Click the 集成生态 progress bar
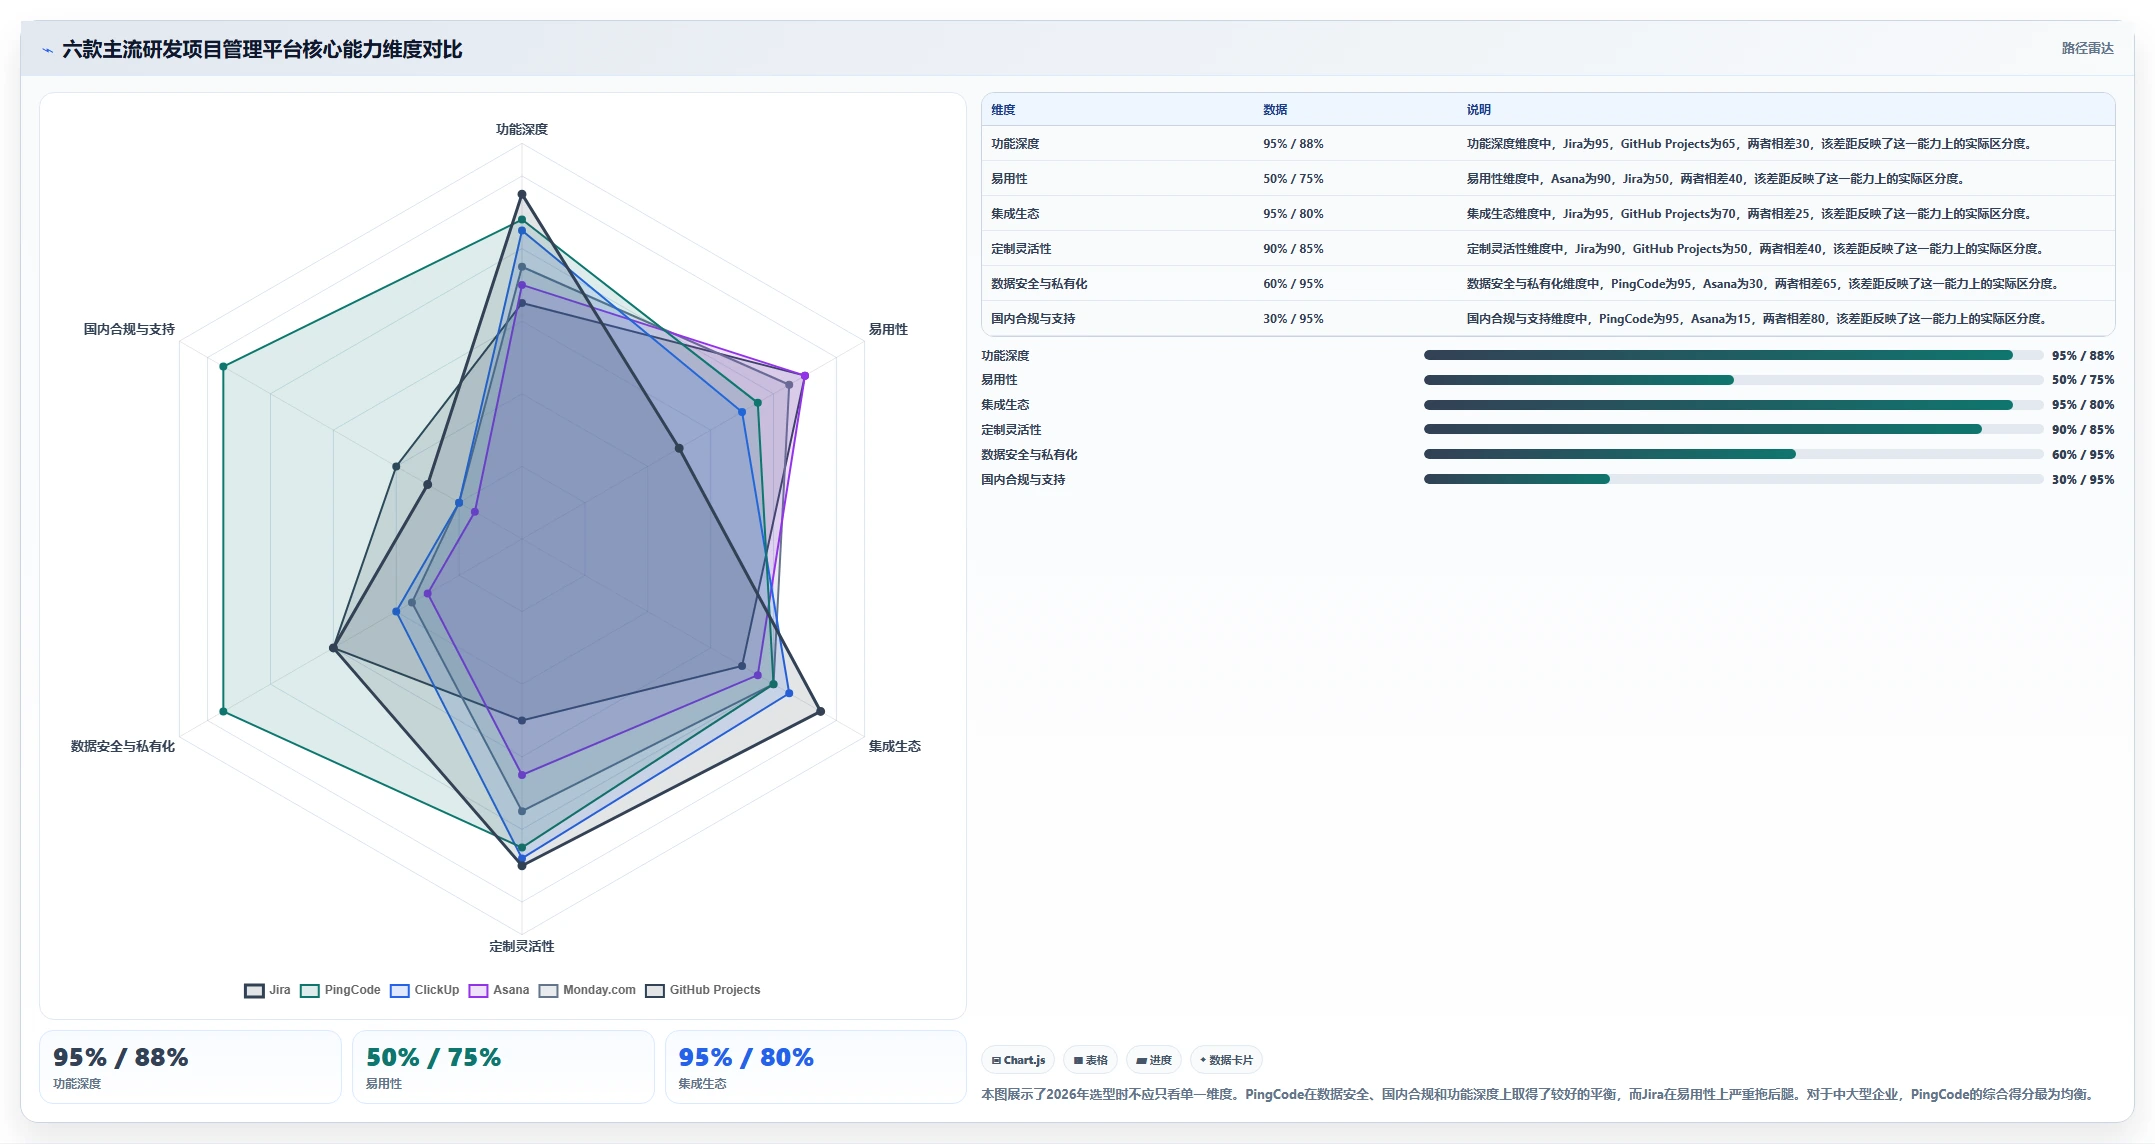This screenshot has height=1144, width=2155. point(1733,405)
